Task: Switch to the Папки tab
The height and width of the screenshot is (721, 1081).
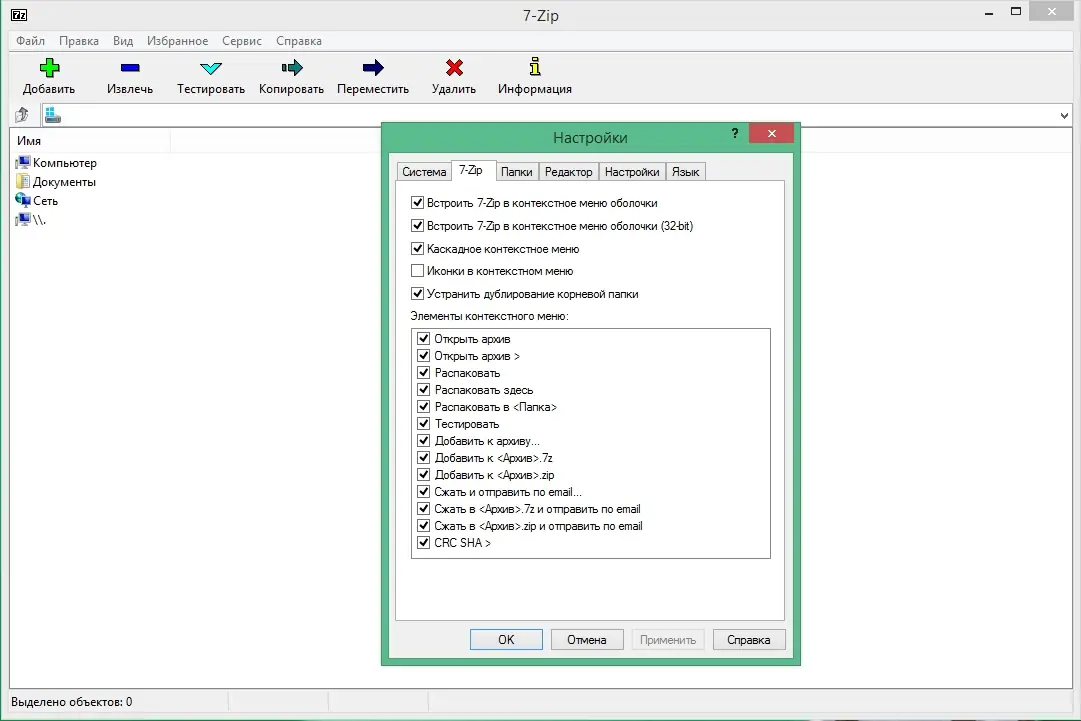Action: pyautogui.click(x=516, y=172)
